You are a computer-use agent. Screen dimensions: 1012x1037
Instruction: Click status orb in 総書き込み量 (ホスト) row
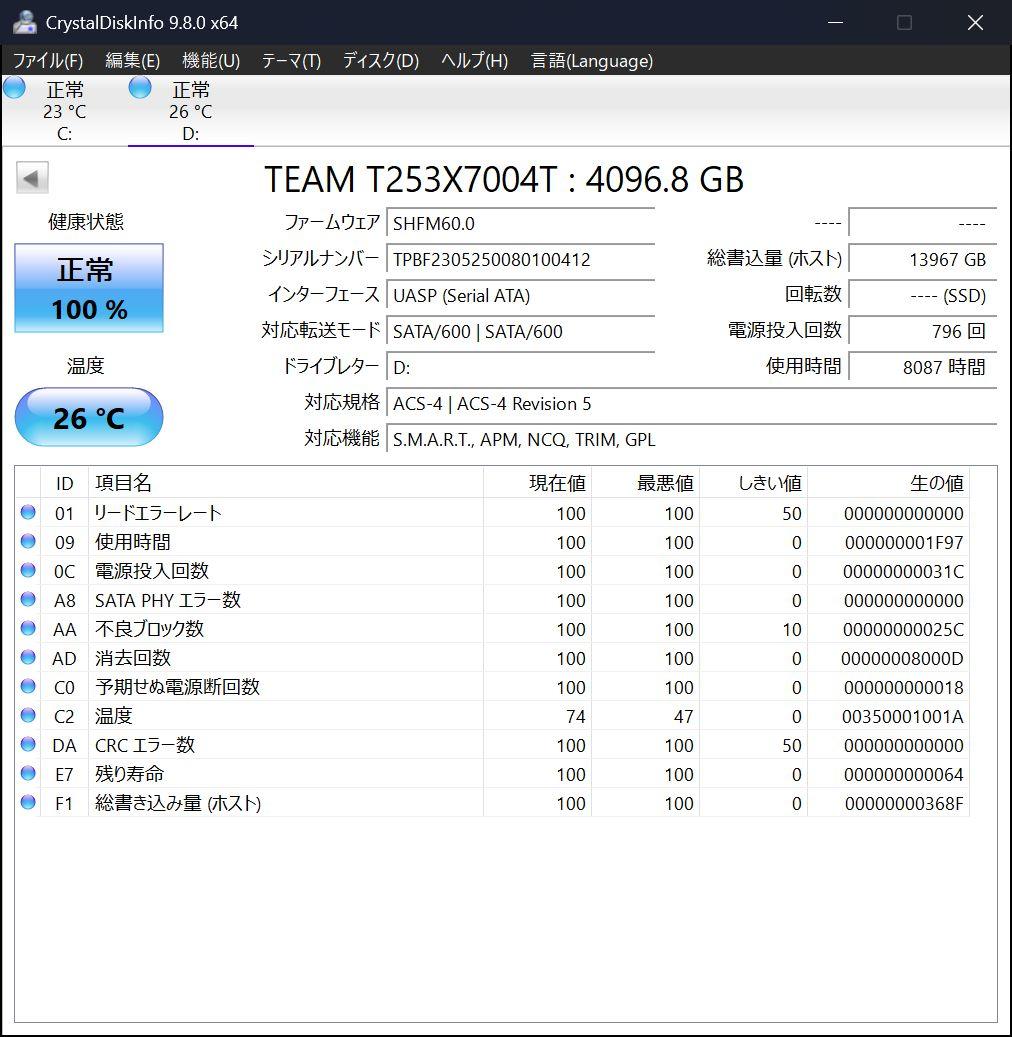click(28, 802)
